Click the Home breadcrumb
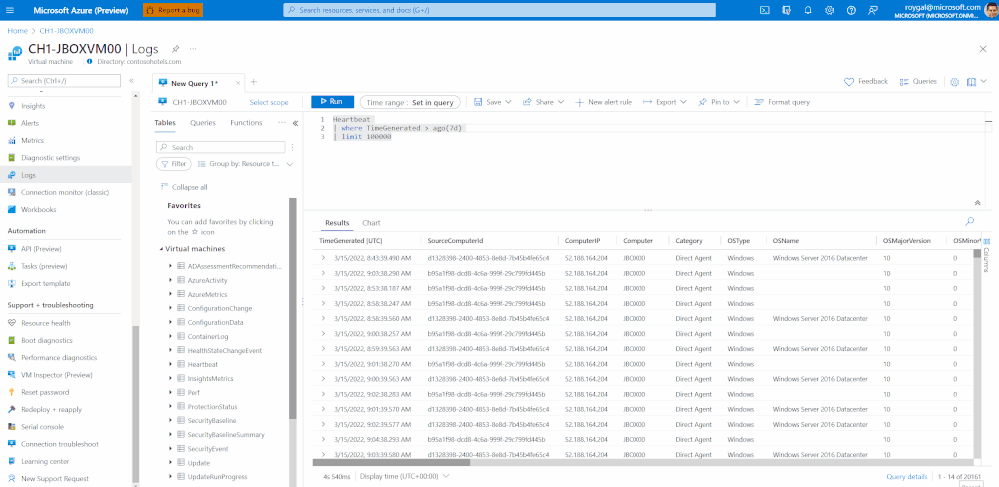This screenshot has height=487, width=999. (17, 31)
